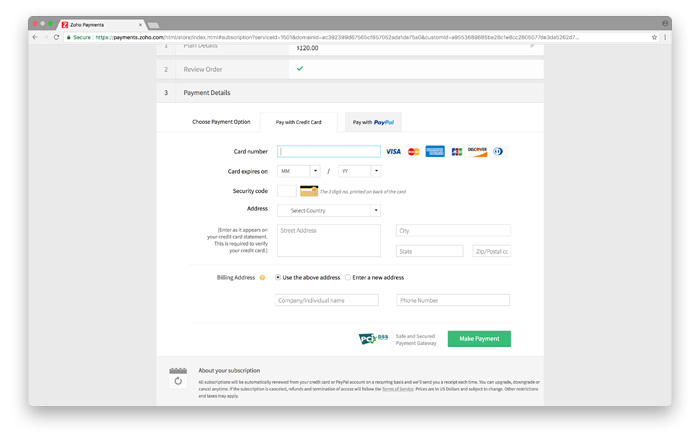Click the 'About your subscription' heading
Viewport: 700px width, 445px height.
(x=229, y=370)
